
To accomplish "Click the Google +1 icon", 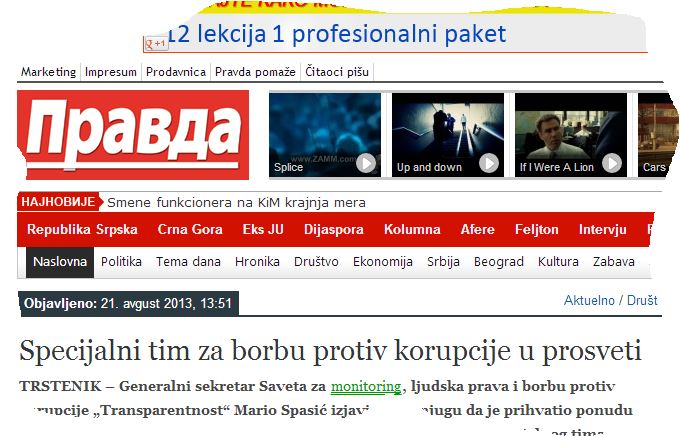I will pos(156,43).
